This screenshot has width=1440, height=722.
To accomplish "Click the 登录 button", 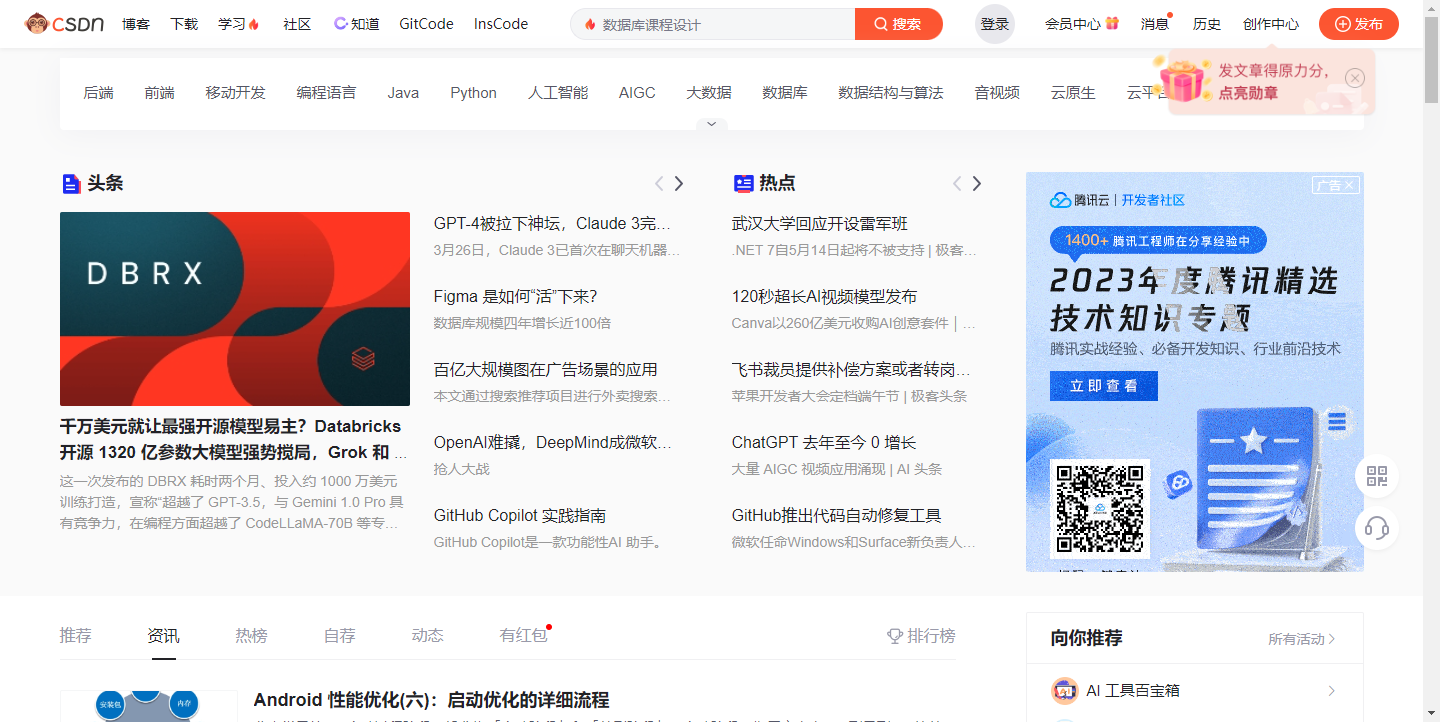I will (995, 24).
